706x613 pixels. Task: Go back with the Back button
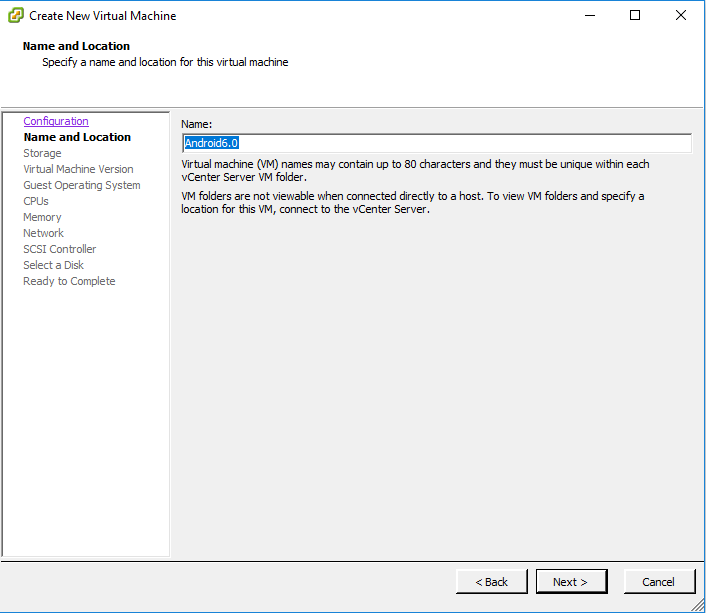[491, 581]
